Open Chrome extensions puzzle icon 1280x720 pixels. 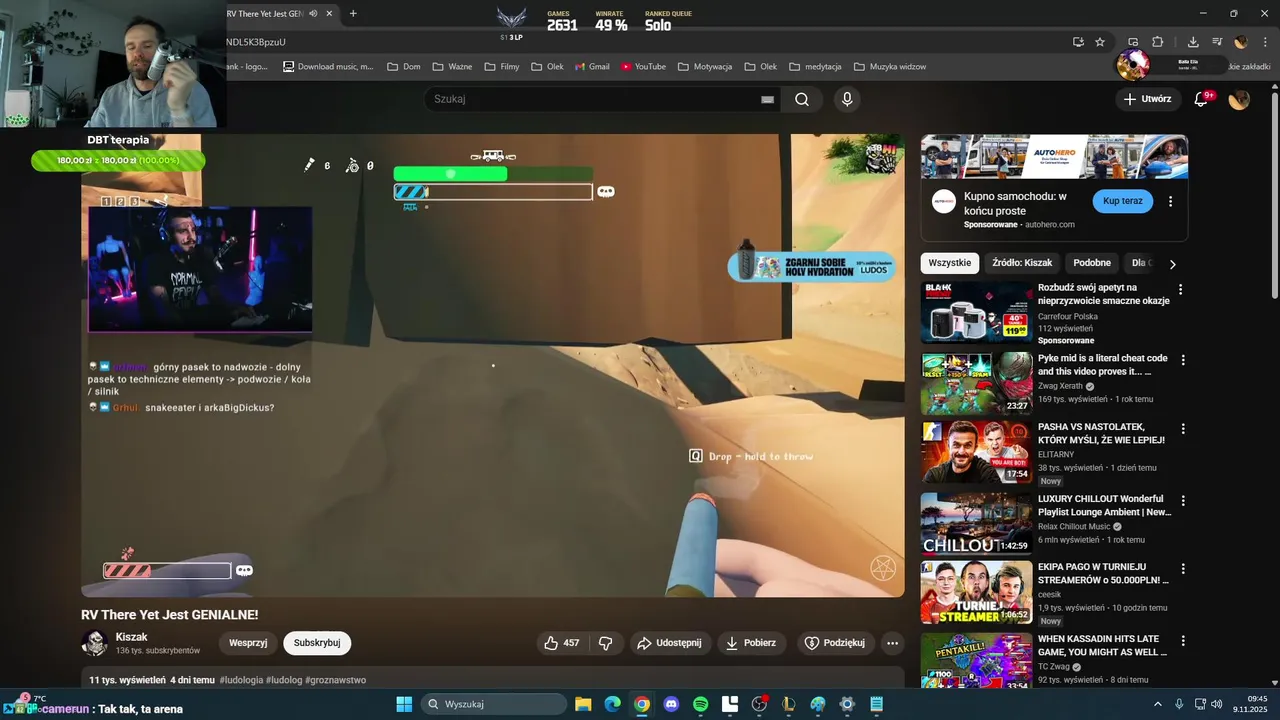coord(1158,42)
